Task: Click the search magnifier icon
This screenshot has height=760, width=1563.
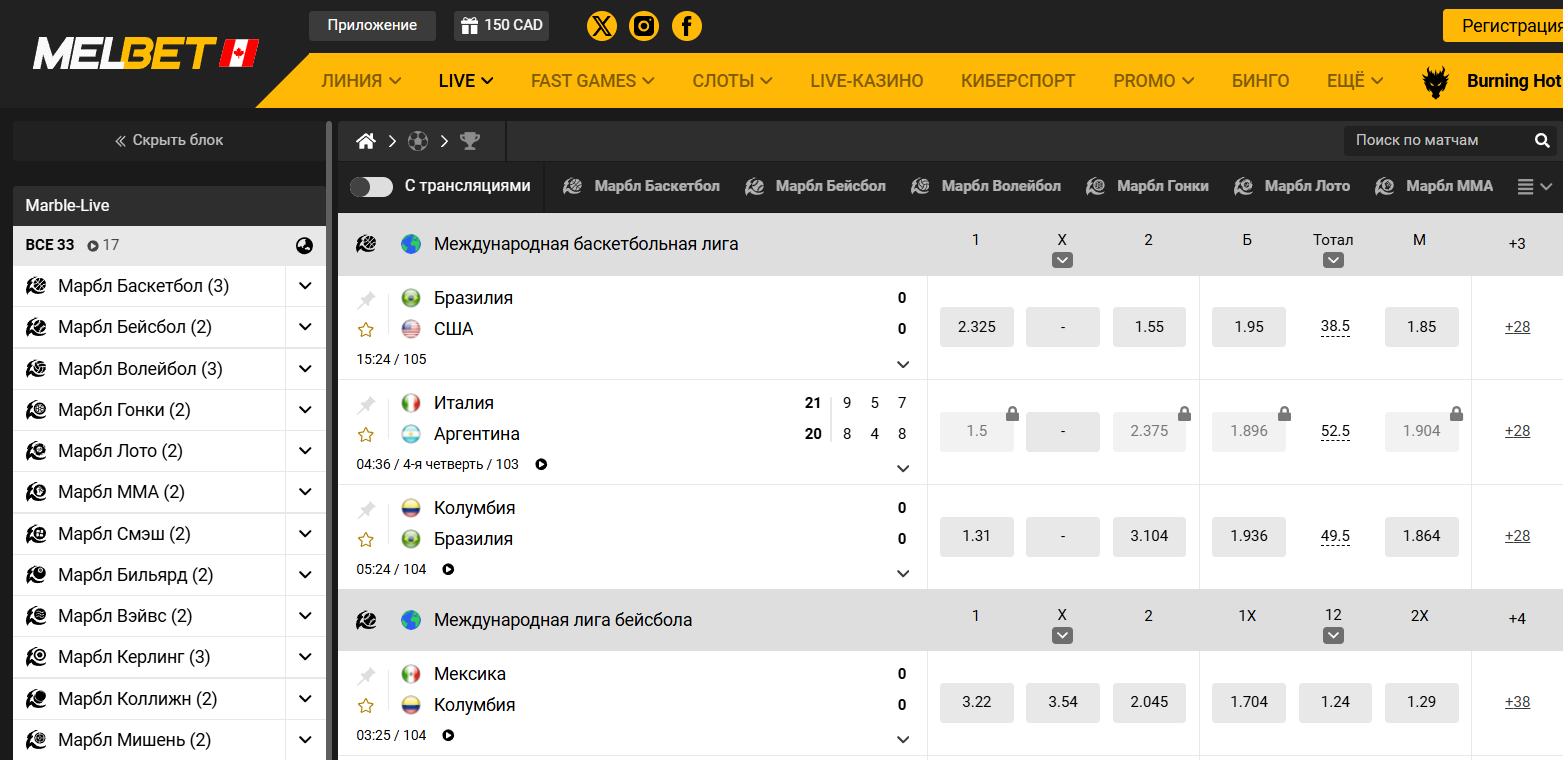Action: 1541,140
